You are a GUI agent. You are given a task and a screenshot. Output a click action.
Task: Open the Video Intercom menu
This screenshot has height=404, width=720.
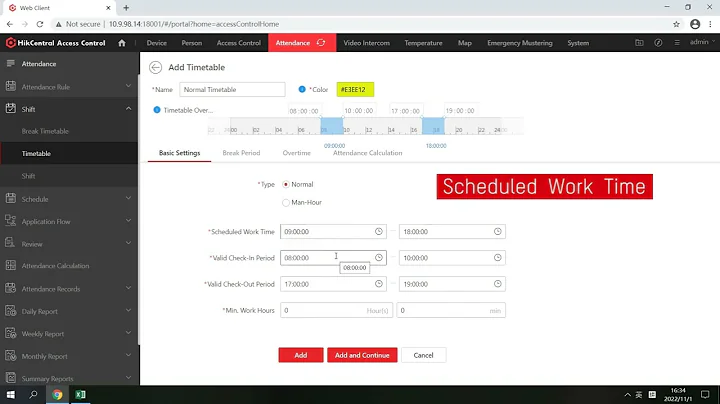(366, 43)
